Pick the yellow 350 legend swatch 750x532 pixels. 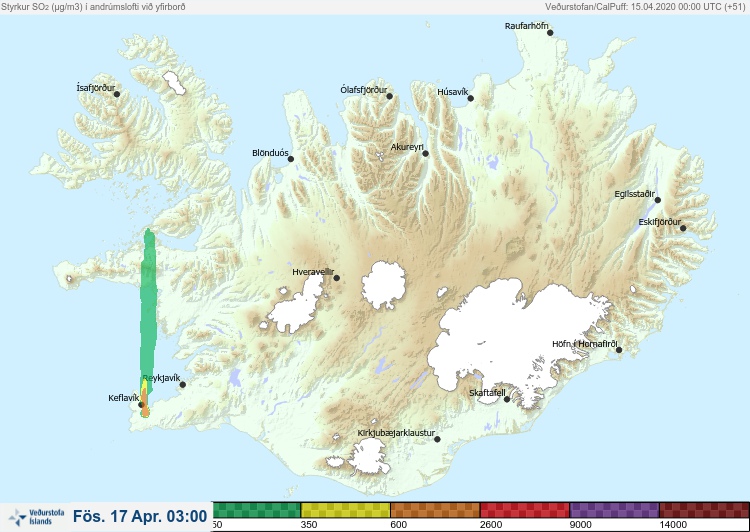pos(345,510)
